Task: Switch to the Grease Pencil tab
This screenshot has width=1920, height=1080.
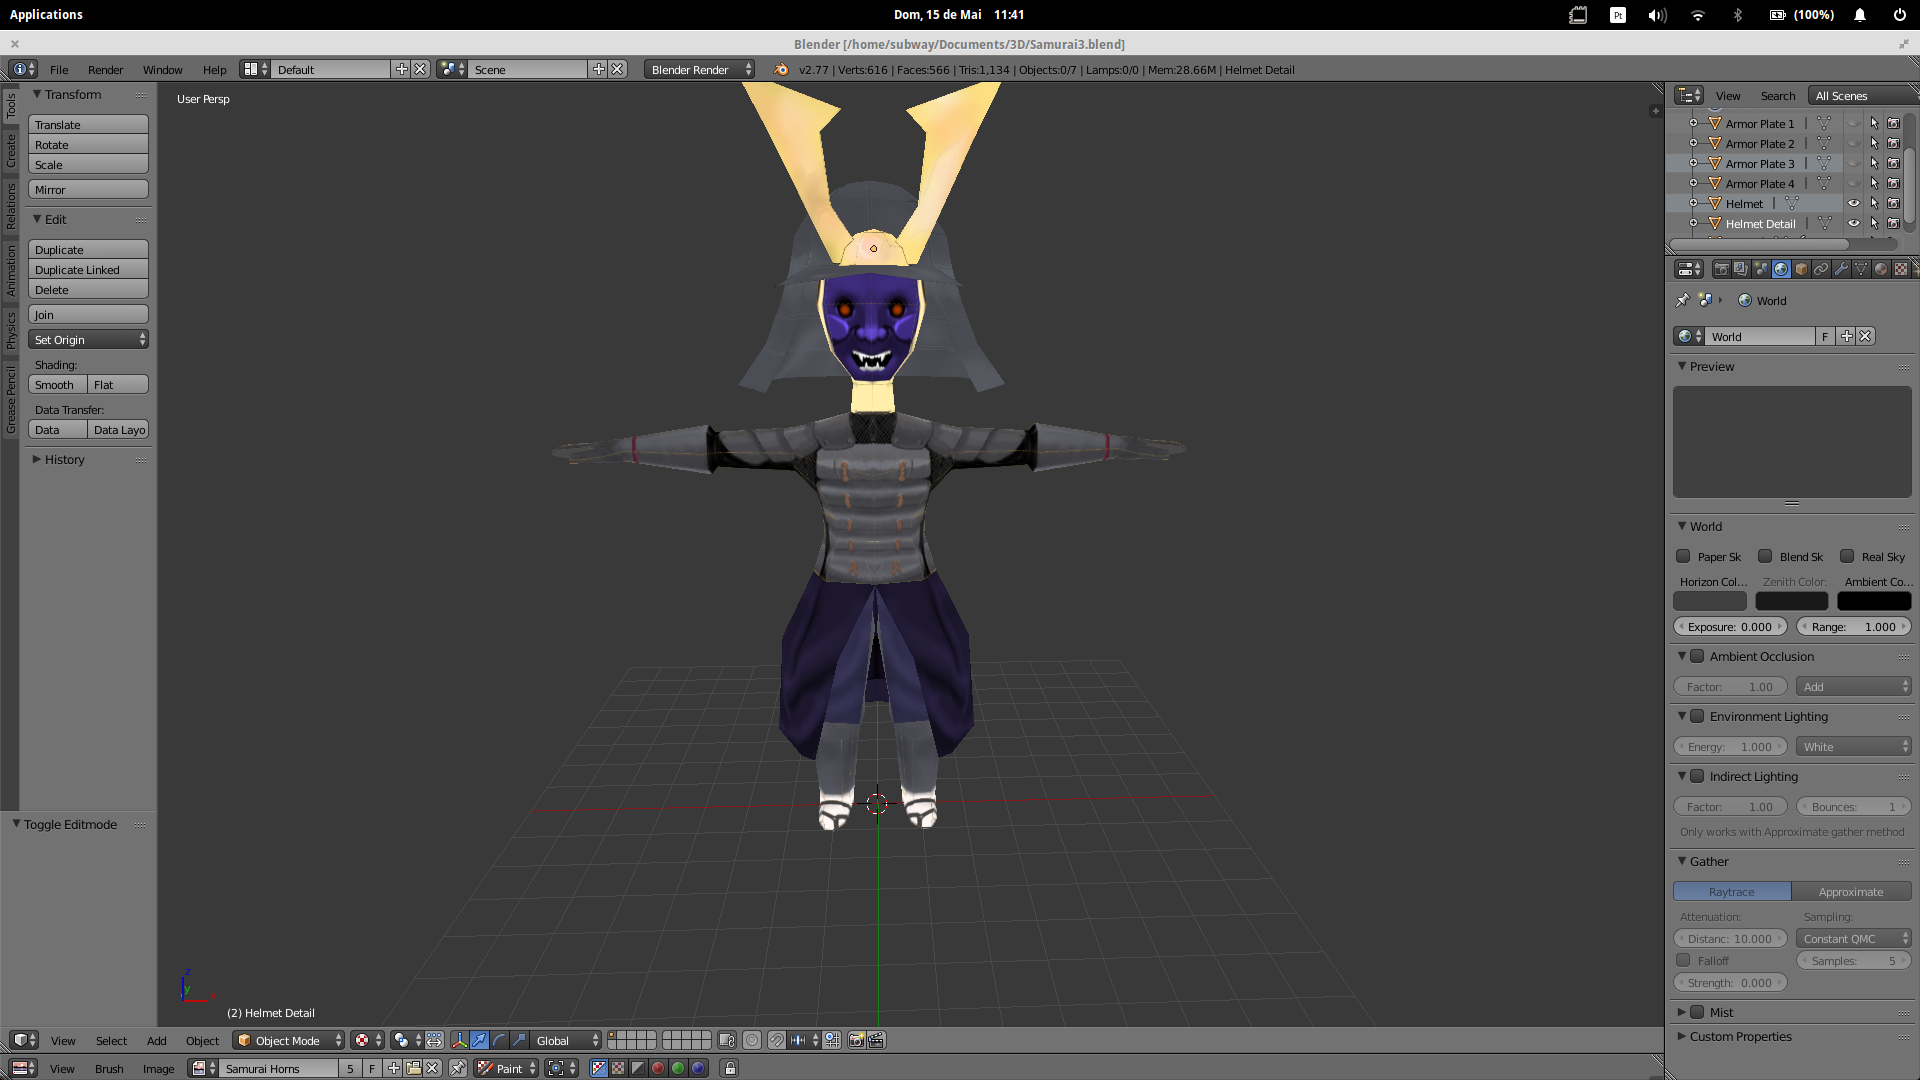Action: tap(11, 399)
